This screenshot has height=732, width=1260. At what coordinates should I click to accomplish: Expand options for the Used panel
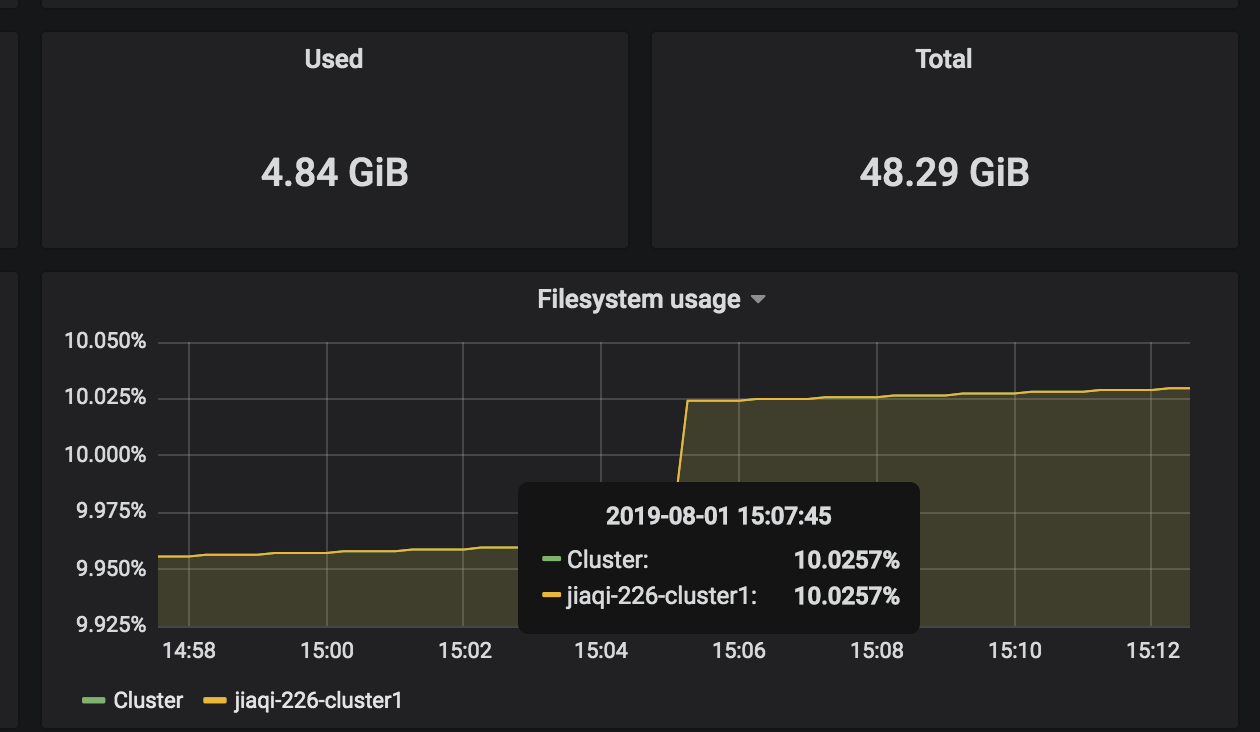[x=334, y=58]
